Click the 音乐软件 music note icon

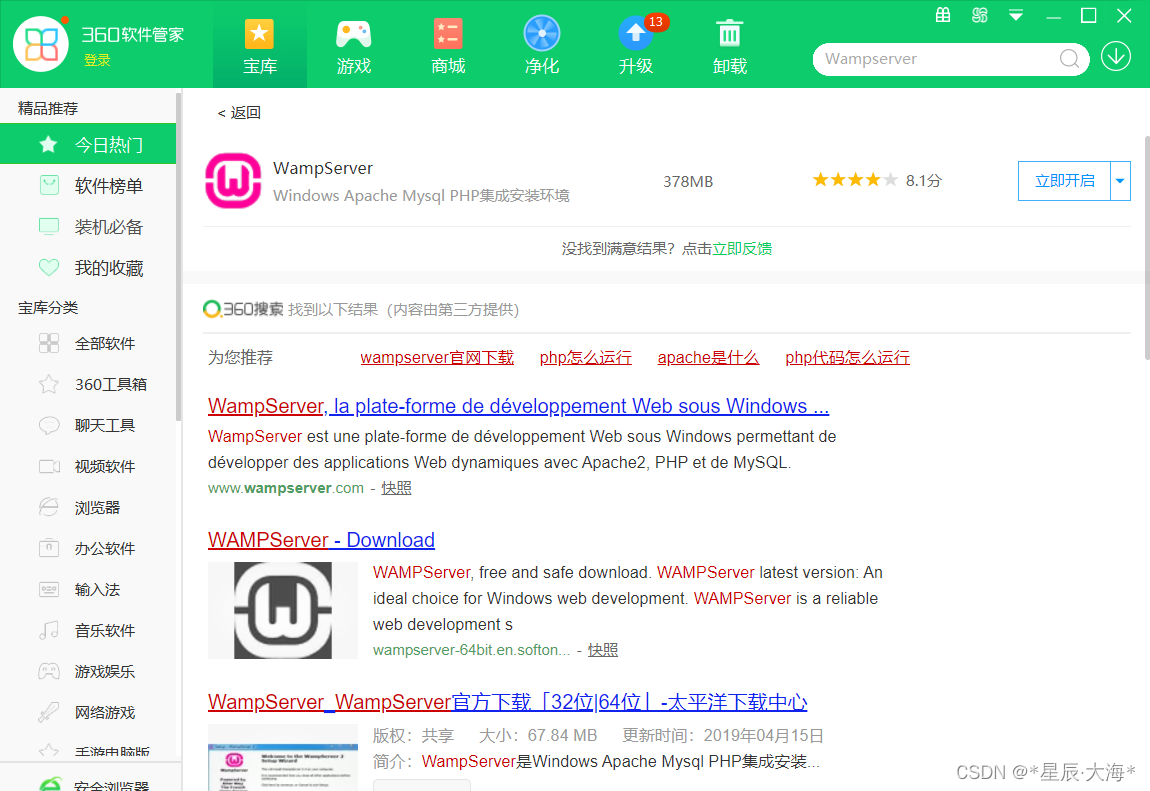[x=49, y=630]
